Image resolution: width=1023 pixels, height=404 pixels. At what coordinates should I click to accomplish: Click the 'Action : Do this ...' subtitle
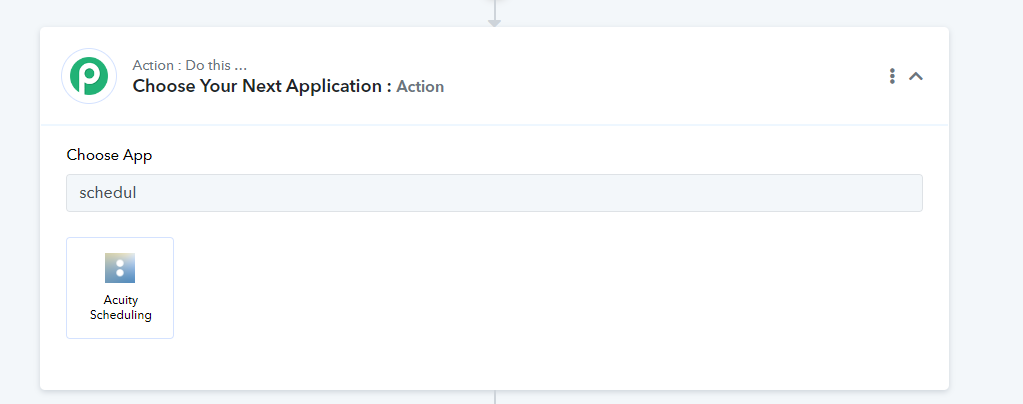point(190,65)
